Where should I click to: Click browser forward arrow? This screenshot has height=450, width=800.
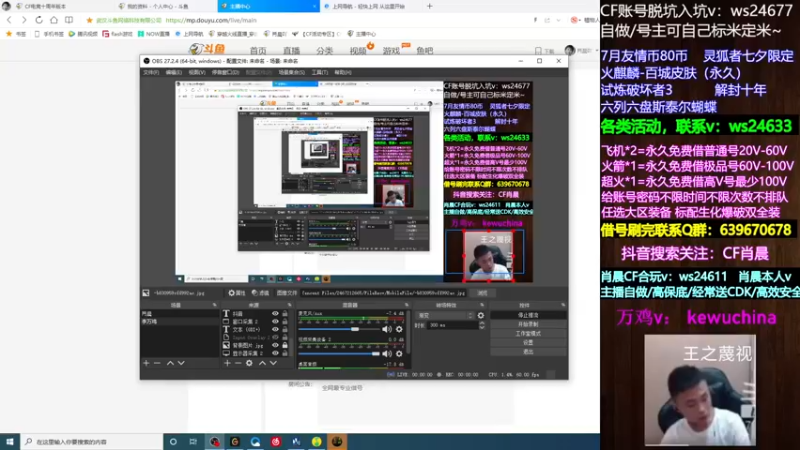pos(23,20)
